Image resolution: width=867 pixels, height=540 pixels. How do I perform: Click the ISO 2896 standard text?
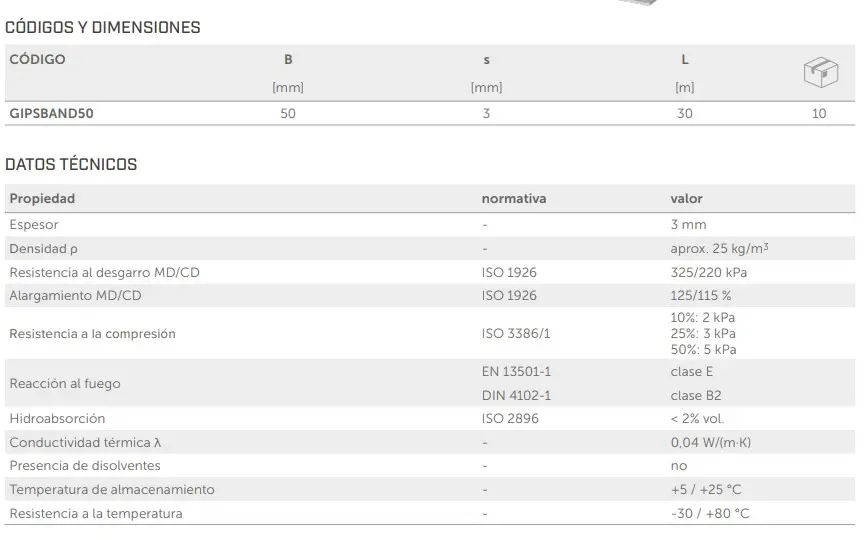point(510,419)
